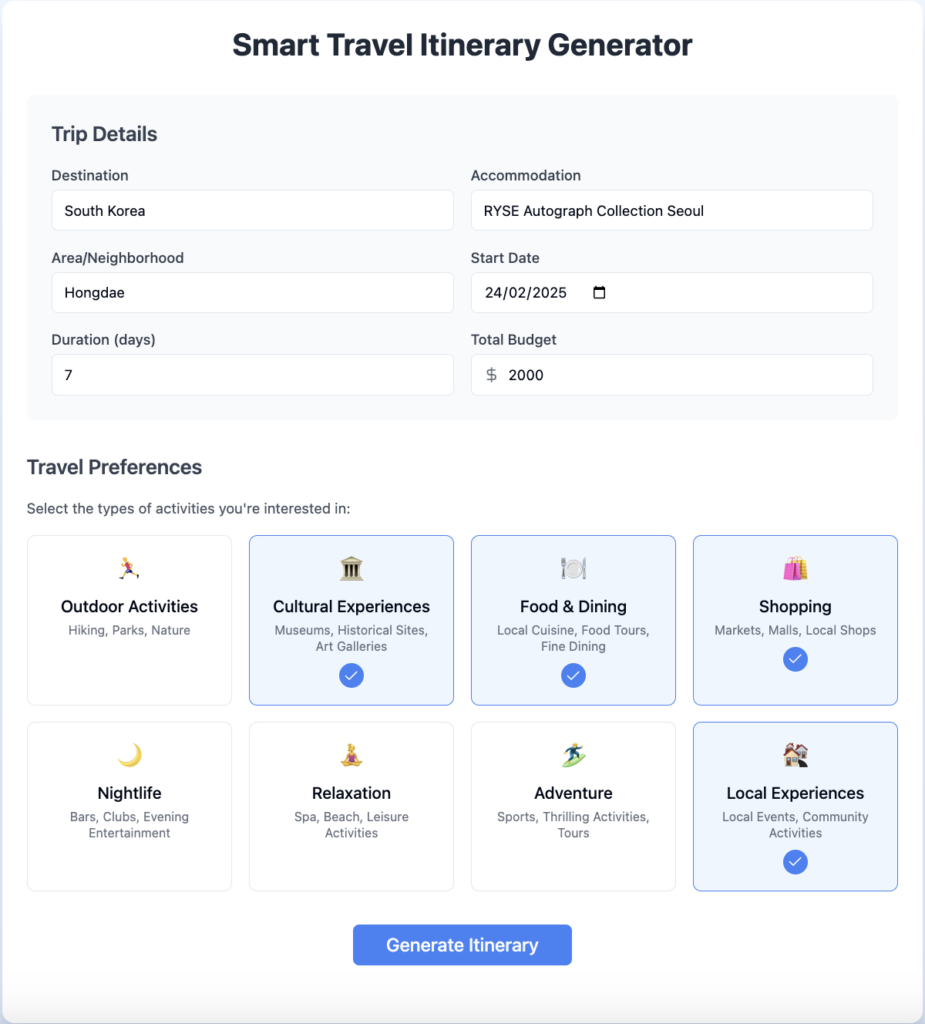Deselect the Food & Dining checkmark
This screenshot has height=1024, width=925.
coord(573,676)
